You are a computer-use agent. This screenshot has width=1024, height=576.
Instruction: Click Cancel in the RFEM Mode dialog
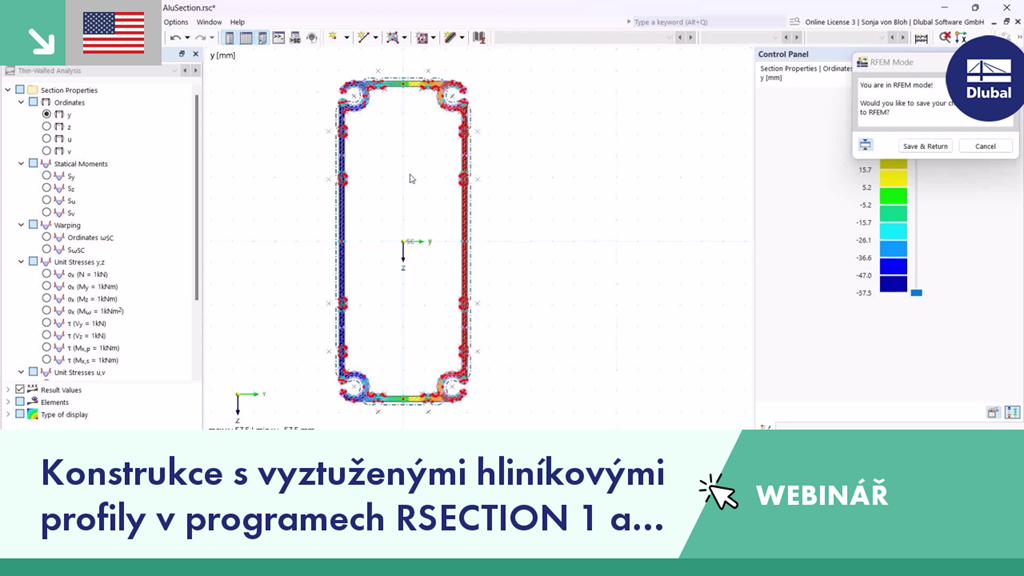(985, 145)
